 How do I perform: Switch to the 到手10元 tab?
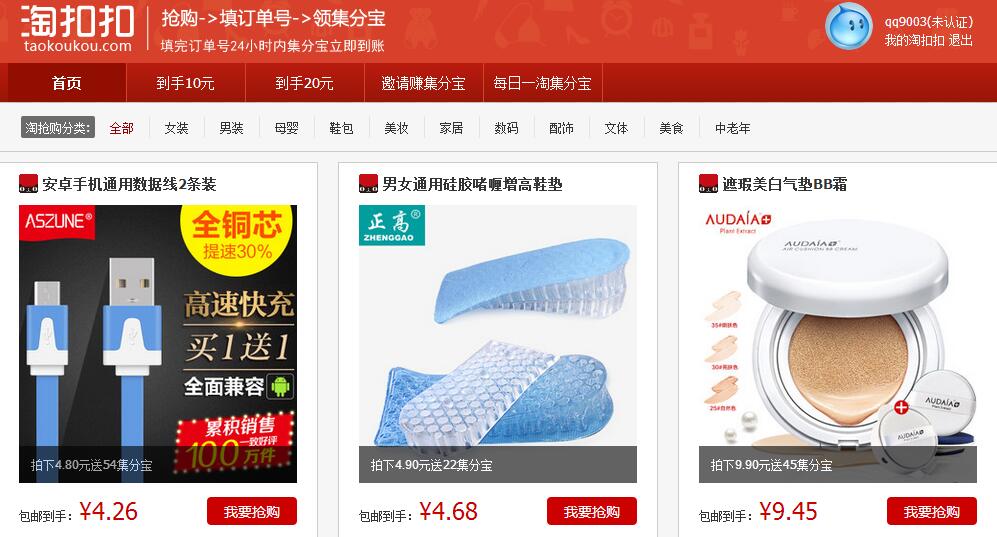(186, 83)
